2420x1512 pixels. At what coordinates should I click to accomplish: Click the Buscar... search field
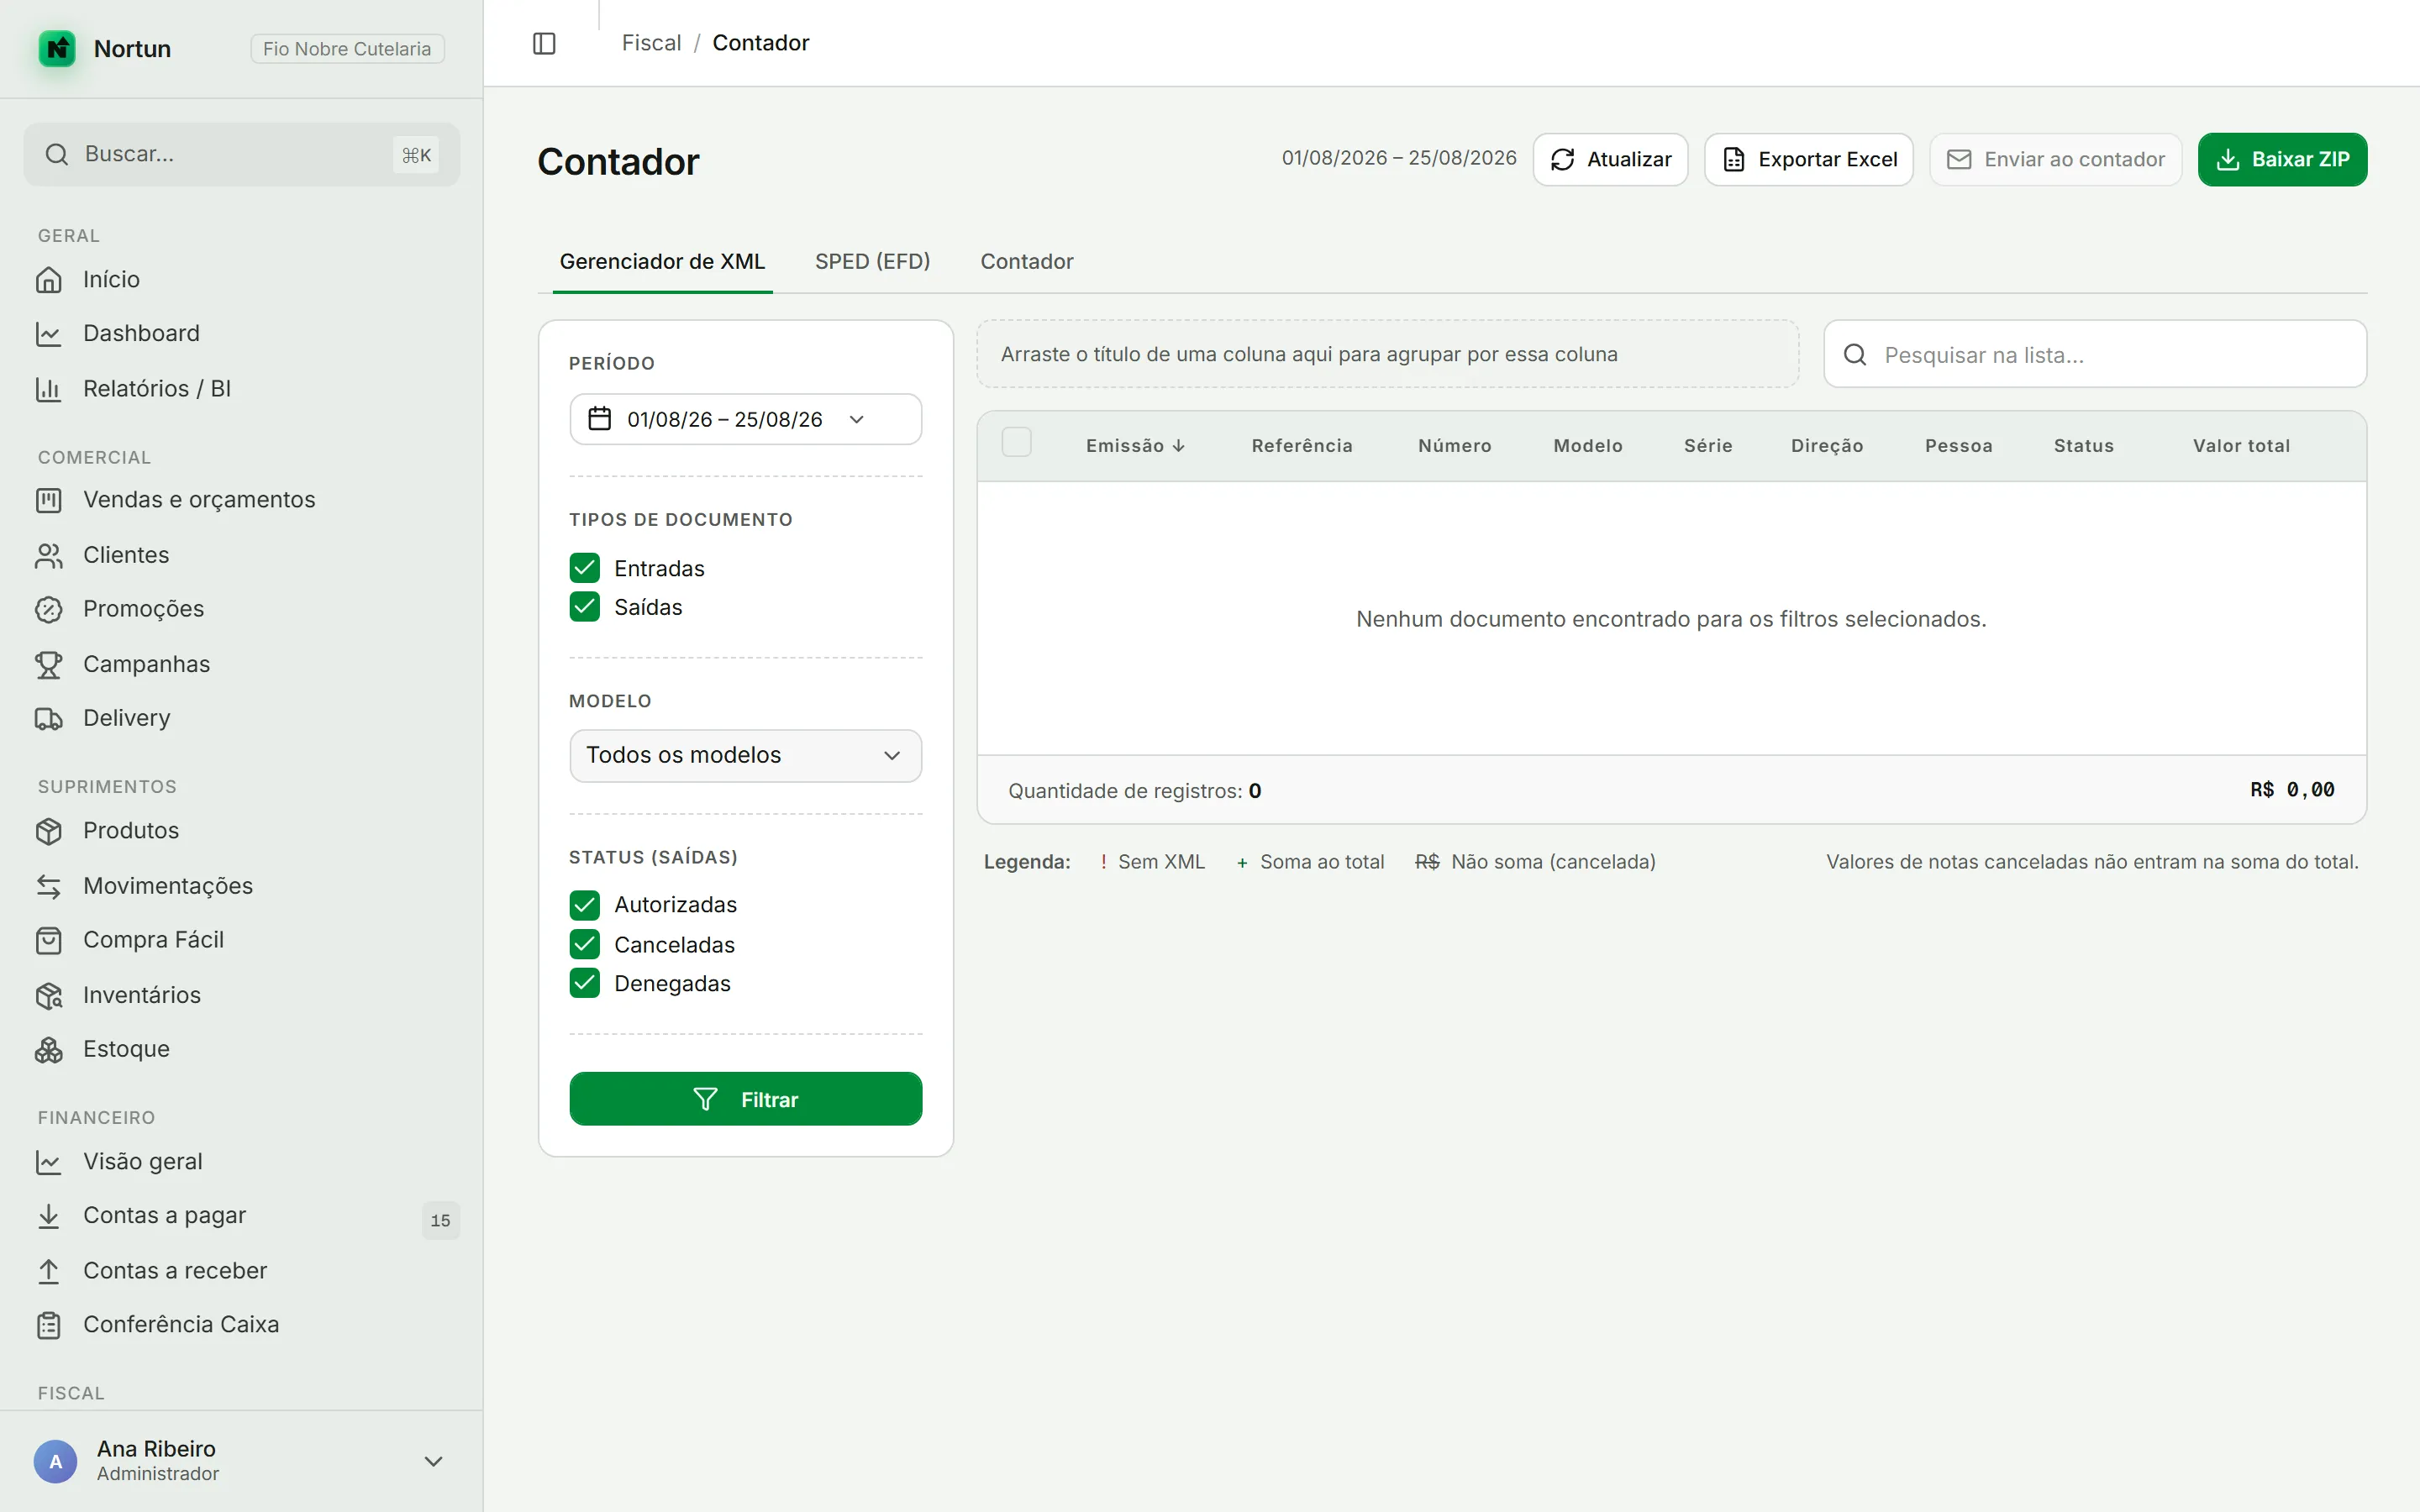click(x=241, y=154)
